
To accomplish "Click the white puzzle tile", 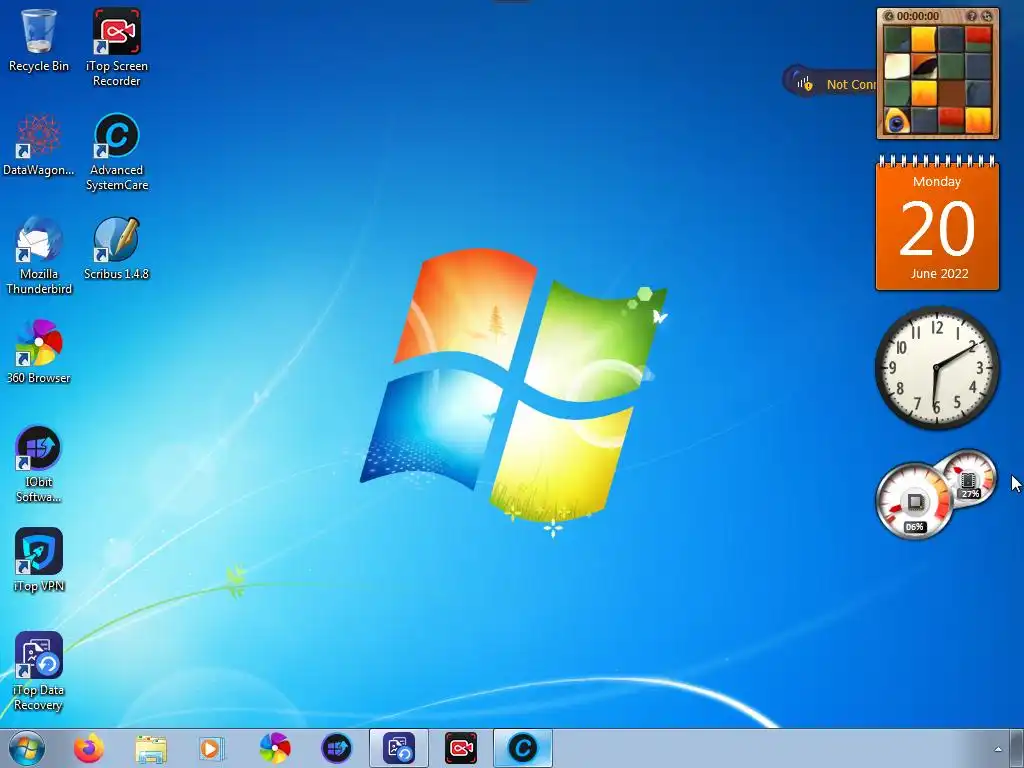I will [897, 66].
